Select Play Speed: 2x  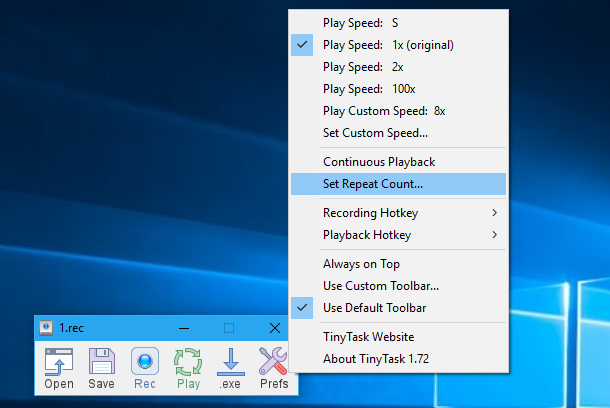tap(398, 67)
